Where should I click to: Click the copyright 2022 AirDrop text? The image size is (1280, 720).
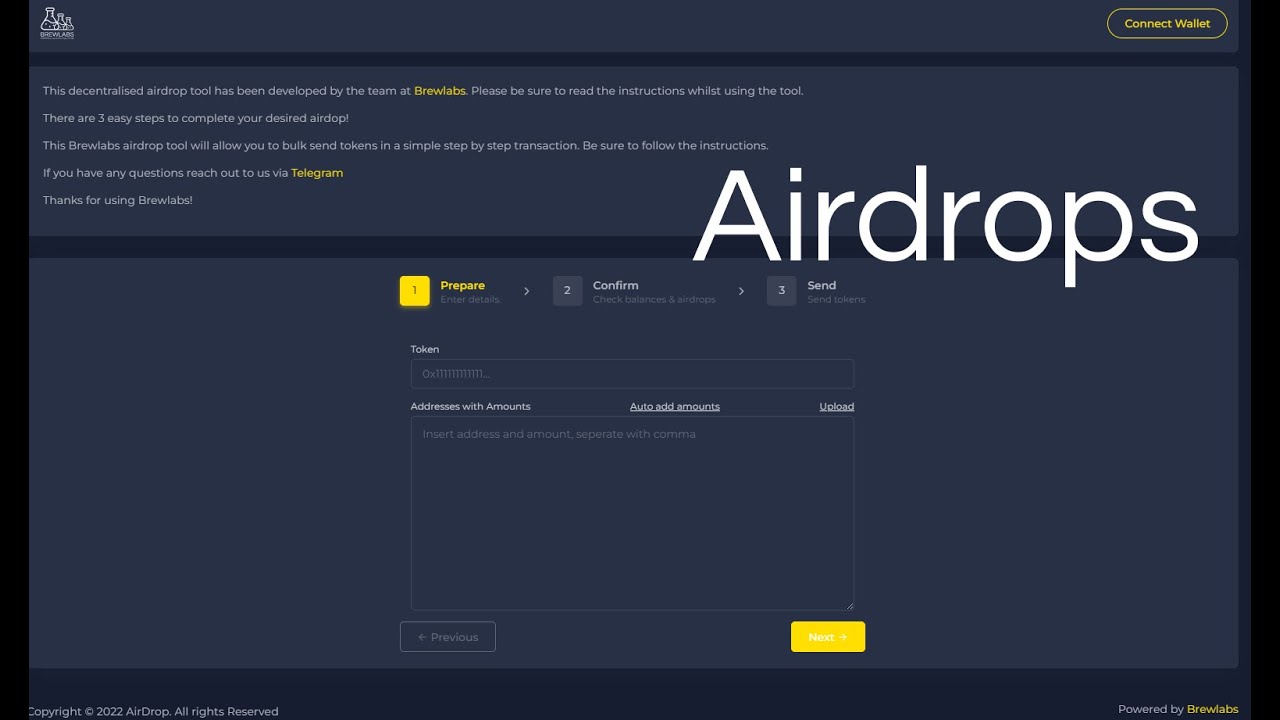tap(153, 712)
